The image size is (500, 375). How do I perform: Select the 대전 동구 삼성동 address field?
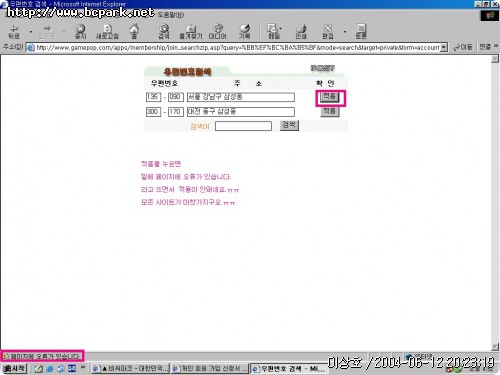(241, 112)
